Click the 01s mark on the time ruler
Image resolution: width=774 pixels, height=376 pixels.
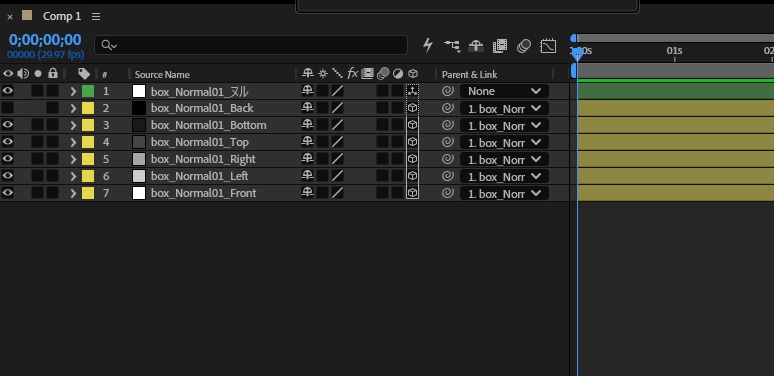(674, 51)
